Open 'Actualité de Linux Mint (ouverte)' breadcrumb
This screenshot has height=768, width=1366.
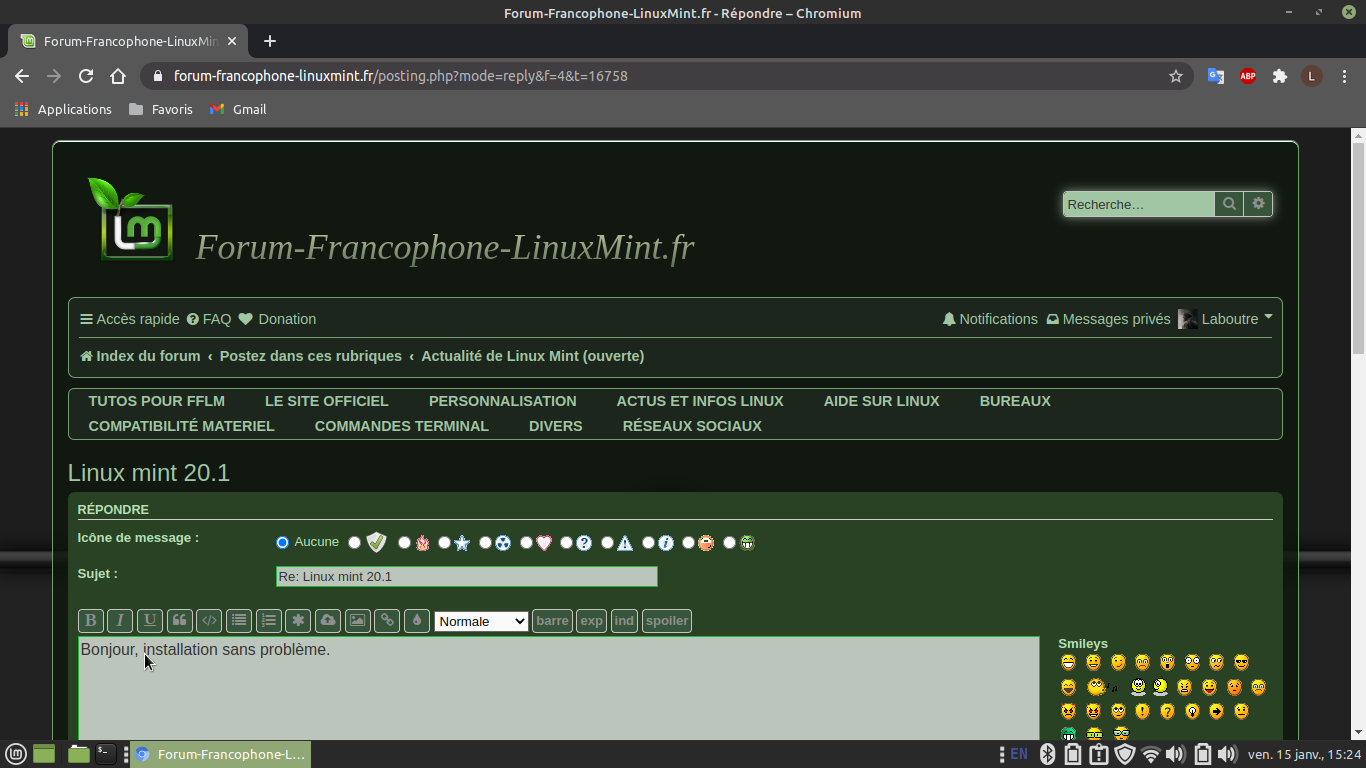[x=533, y=356]
